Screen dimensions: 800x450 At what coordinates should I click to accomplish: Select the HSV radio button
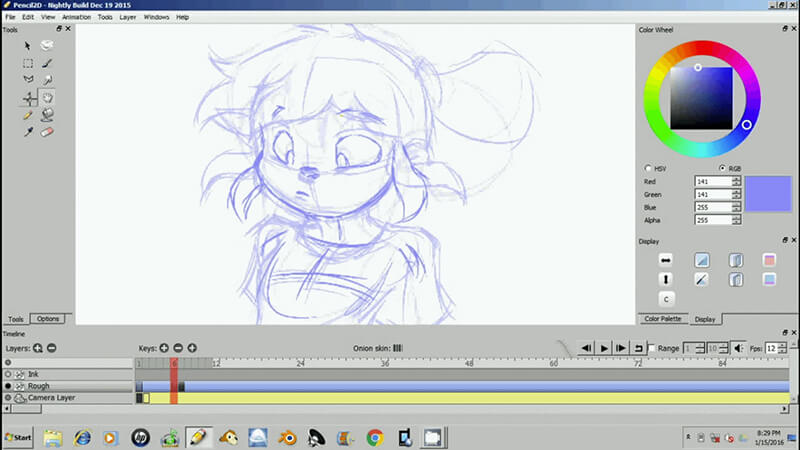point(648,168)
